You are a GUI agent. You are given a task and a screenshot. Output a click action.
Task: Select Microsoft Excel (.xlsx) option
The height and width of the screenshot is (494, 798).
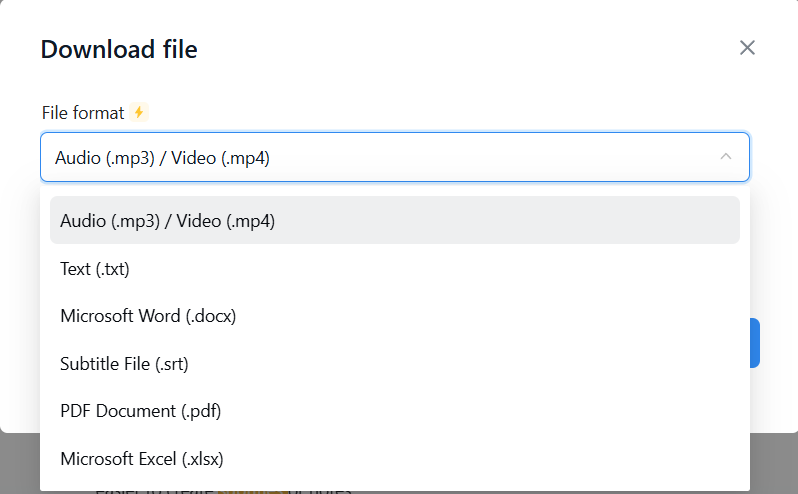coord(142,459)
